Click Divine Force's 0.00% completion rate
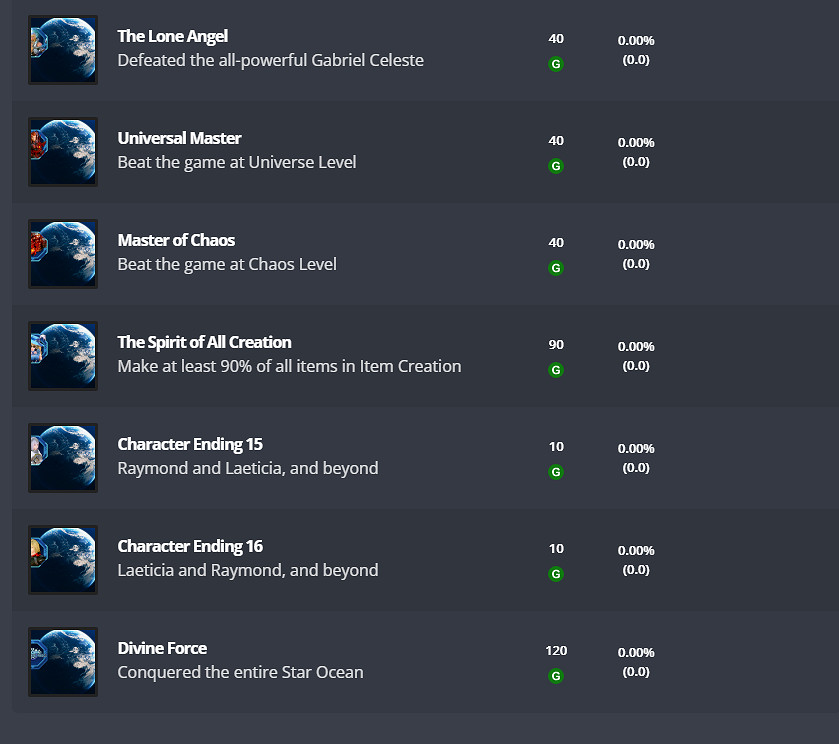 pyautogui.click(x=636, y=652)
